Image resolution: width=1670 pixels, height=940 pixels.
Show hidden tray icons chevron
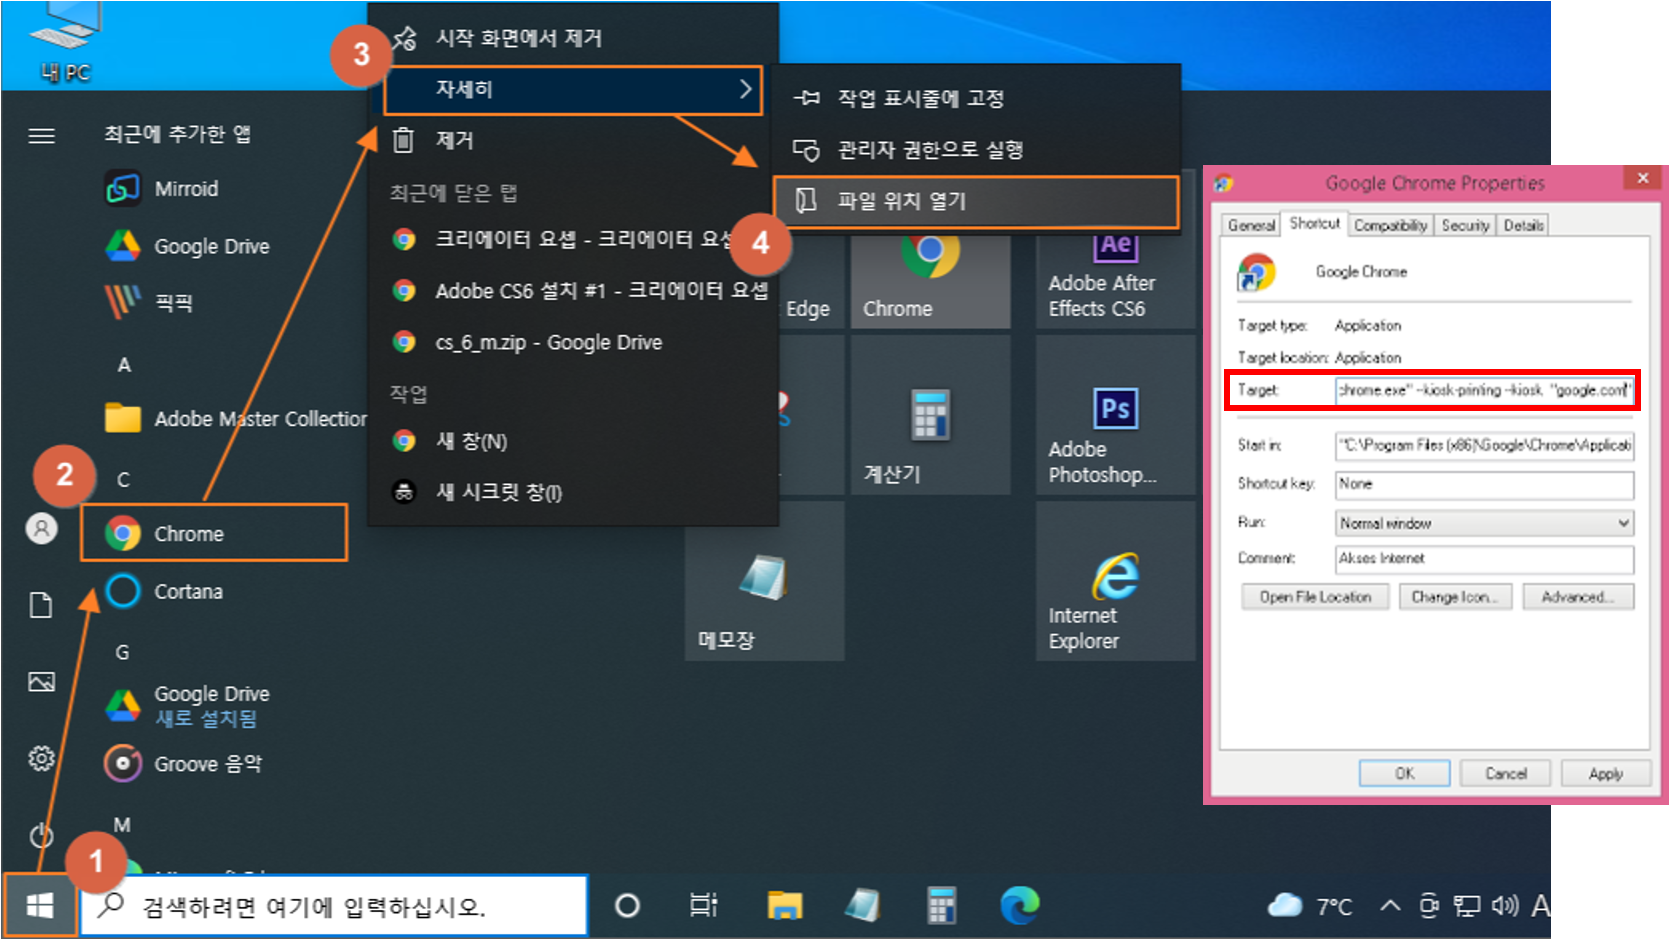(1390, 906)
